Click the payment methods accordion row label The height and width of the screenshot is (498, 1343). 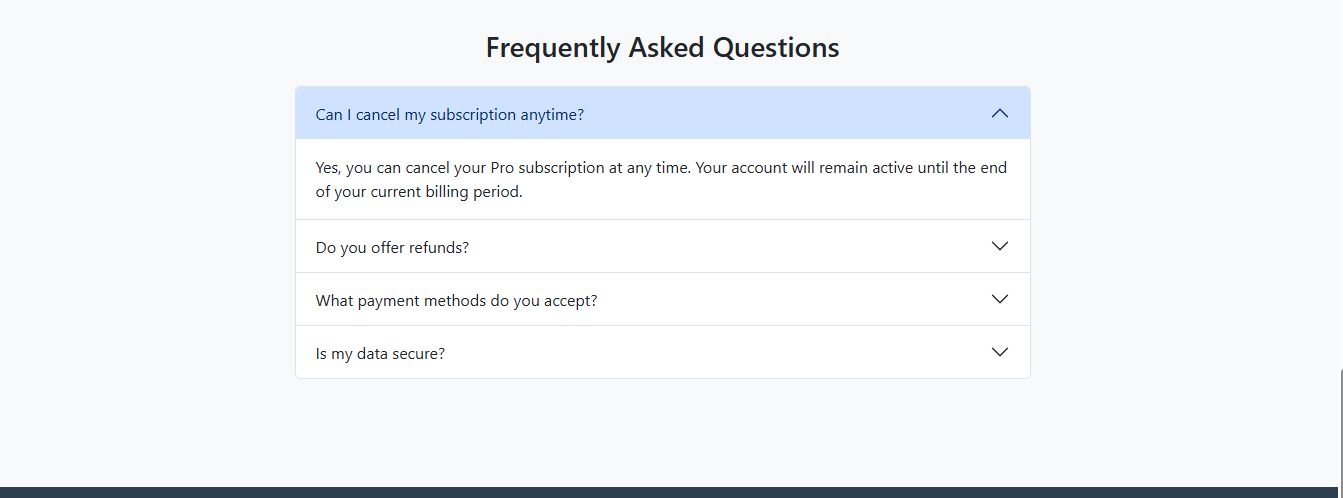456,300
